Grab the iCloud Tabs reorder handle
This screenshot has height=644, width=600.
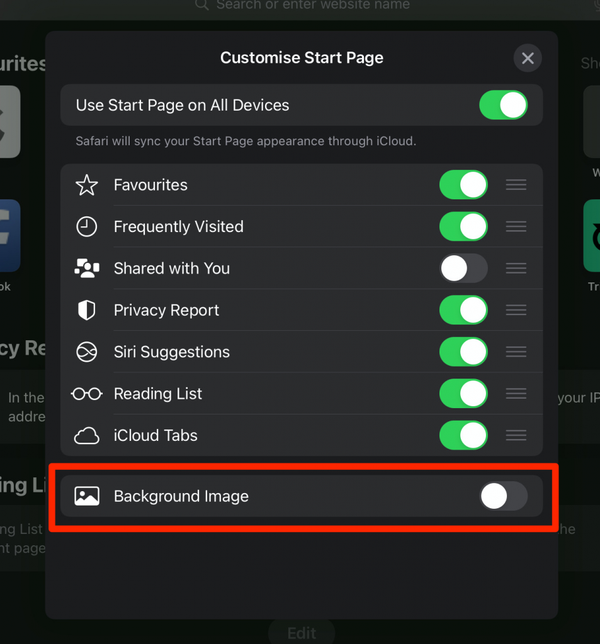coord(516,435)
